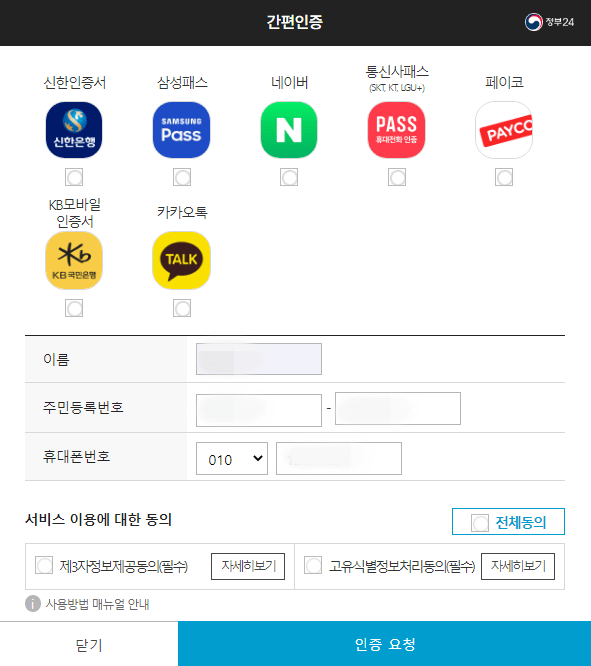The height and width of the screenshot is (666, 591).
Task: Select the KB Kookmin Bank certificate icon
Action: coord(74,260)
